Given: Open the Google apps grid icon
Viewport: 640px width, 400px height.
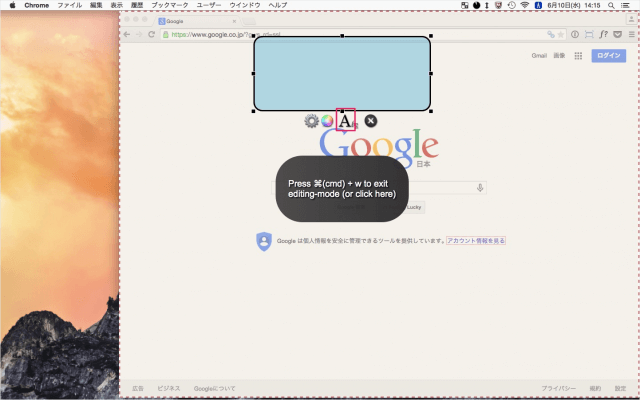Looking at the screenshot, I should click(578, 57).
